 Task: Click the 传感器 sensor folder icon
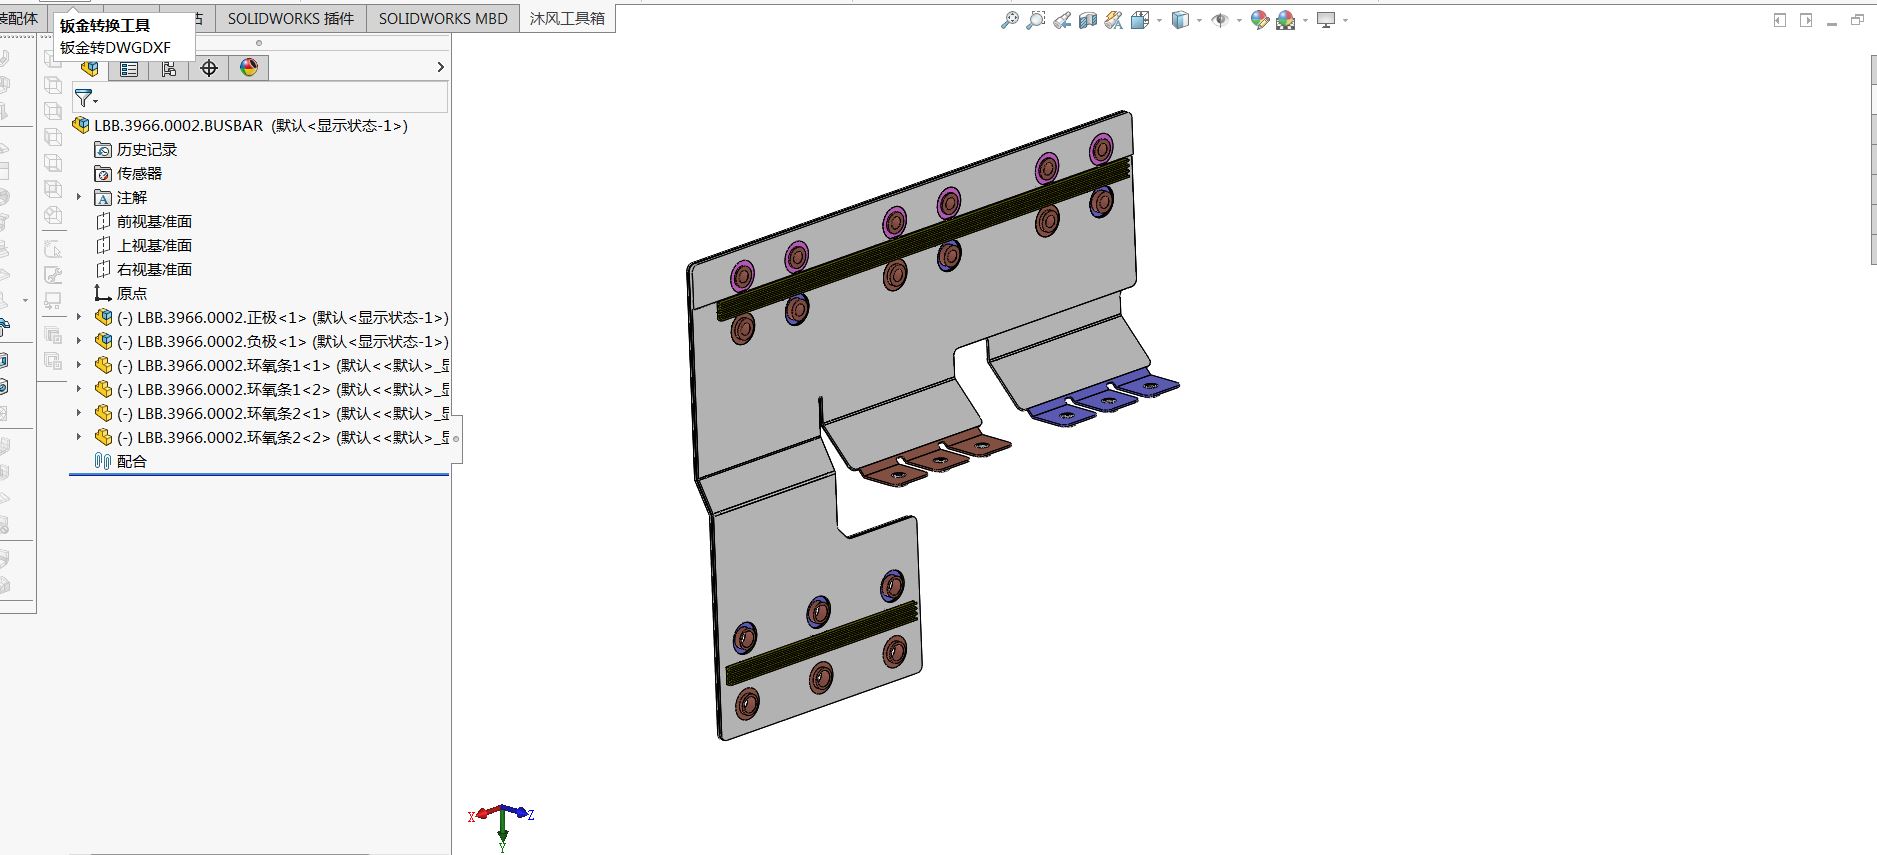[x=102, y=174]
